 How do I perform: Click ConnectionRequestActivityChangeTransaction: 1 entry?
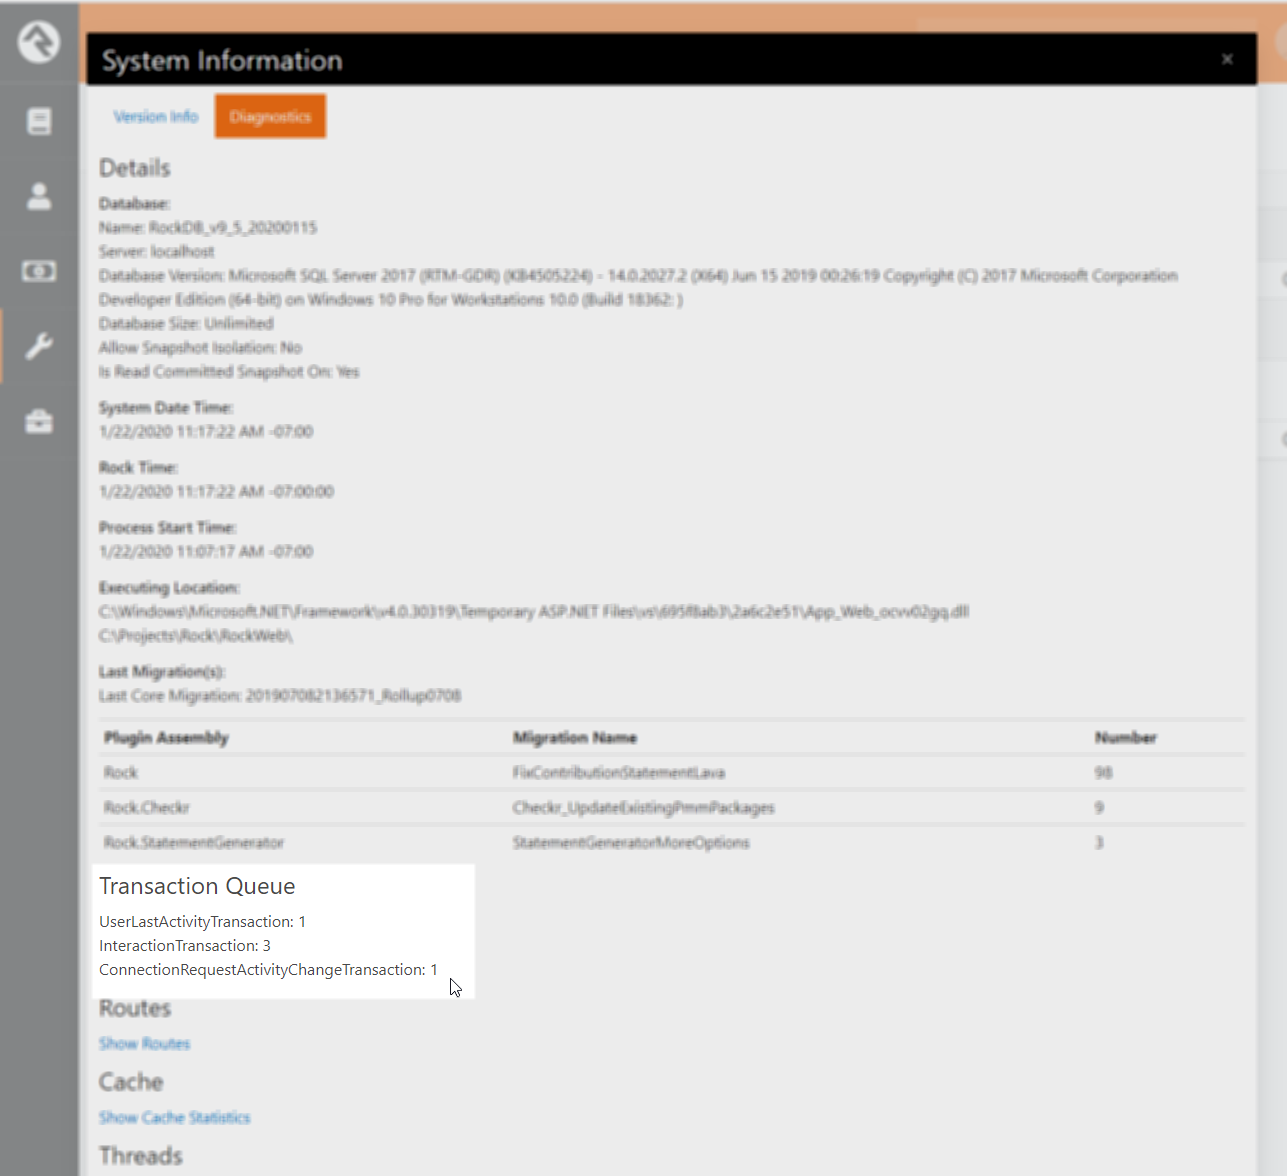point(268,969)
